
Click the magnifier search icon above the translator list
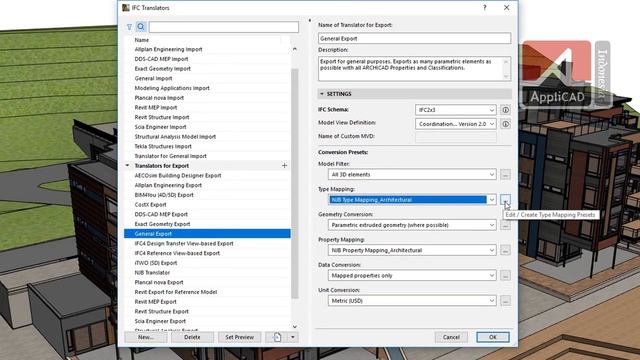point(141,27)
